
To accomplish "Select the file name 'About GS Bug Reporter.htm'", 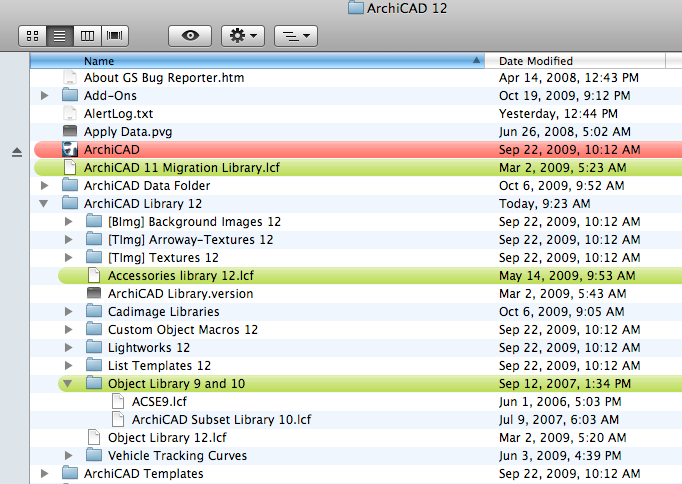I will (164, 78).
